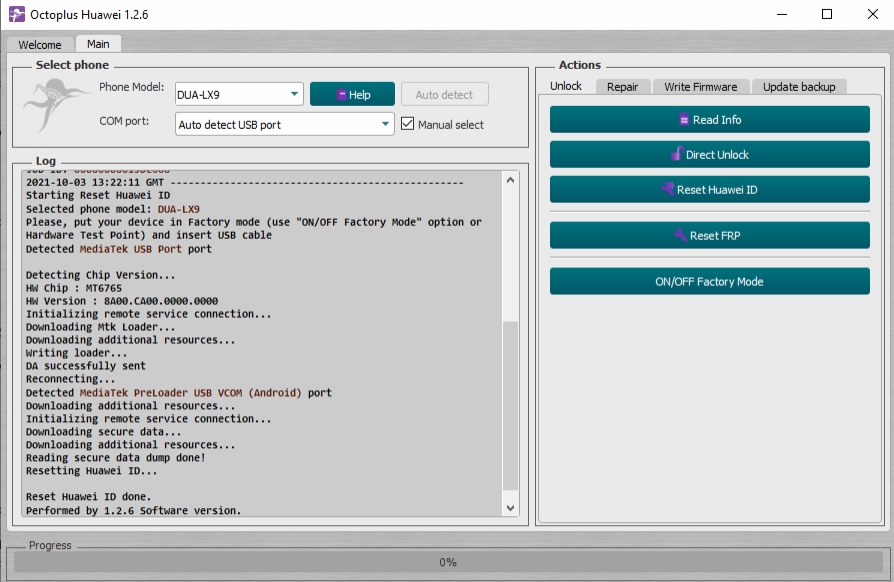This screenshot has width=894, height=582.
Task: Toggle the Manual select checkbox
Action: point(407,124)
